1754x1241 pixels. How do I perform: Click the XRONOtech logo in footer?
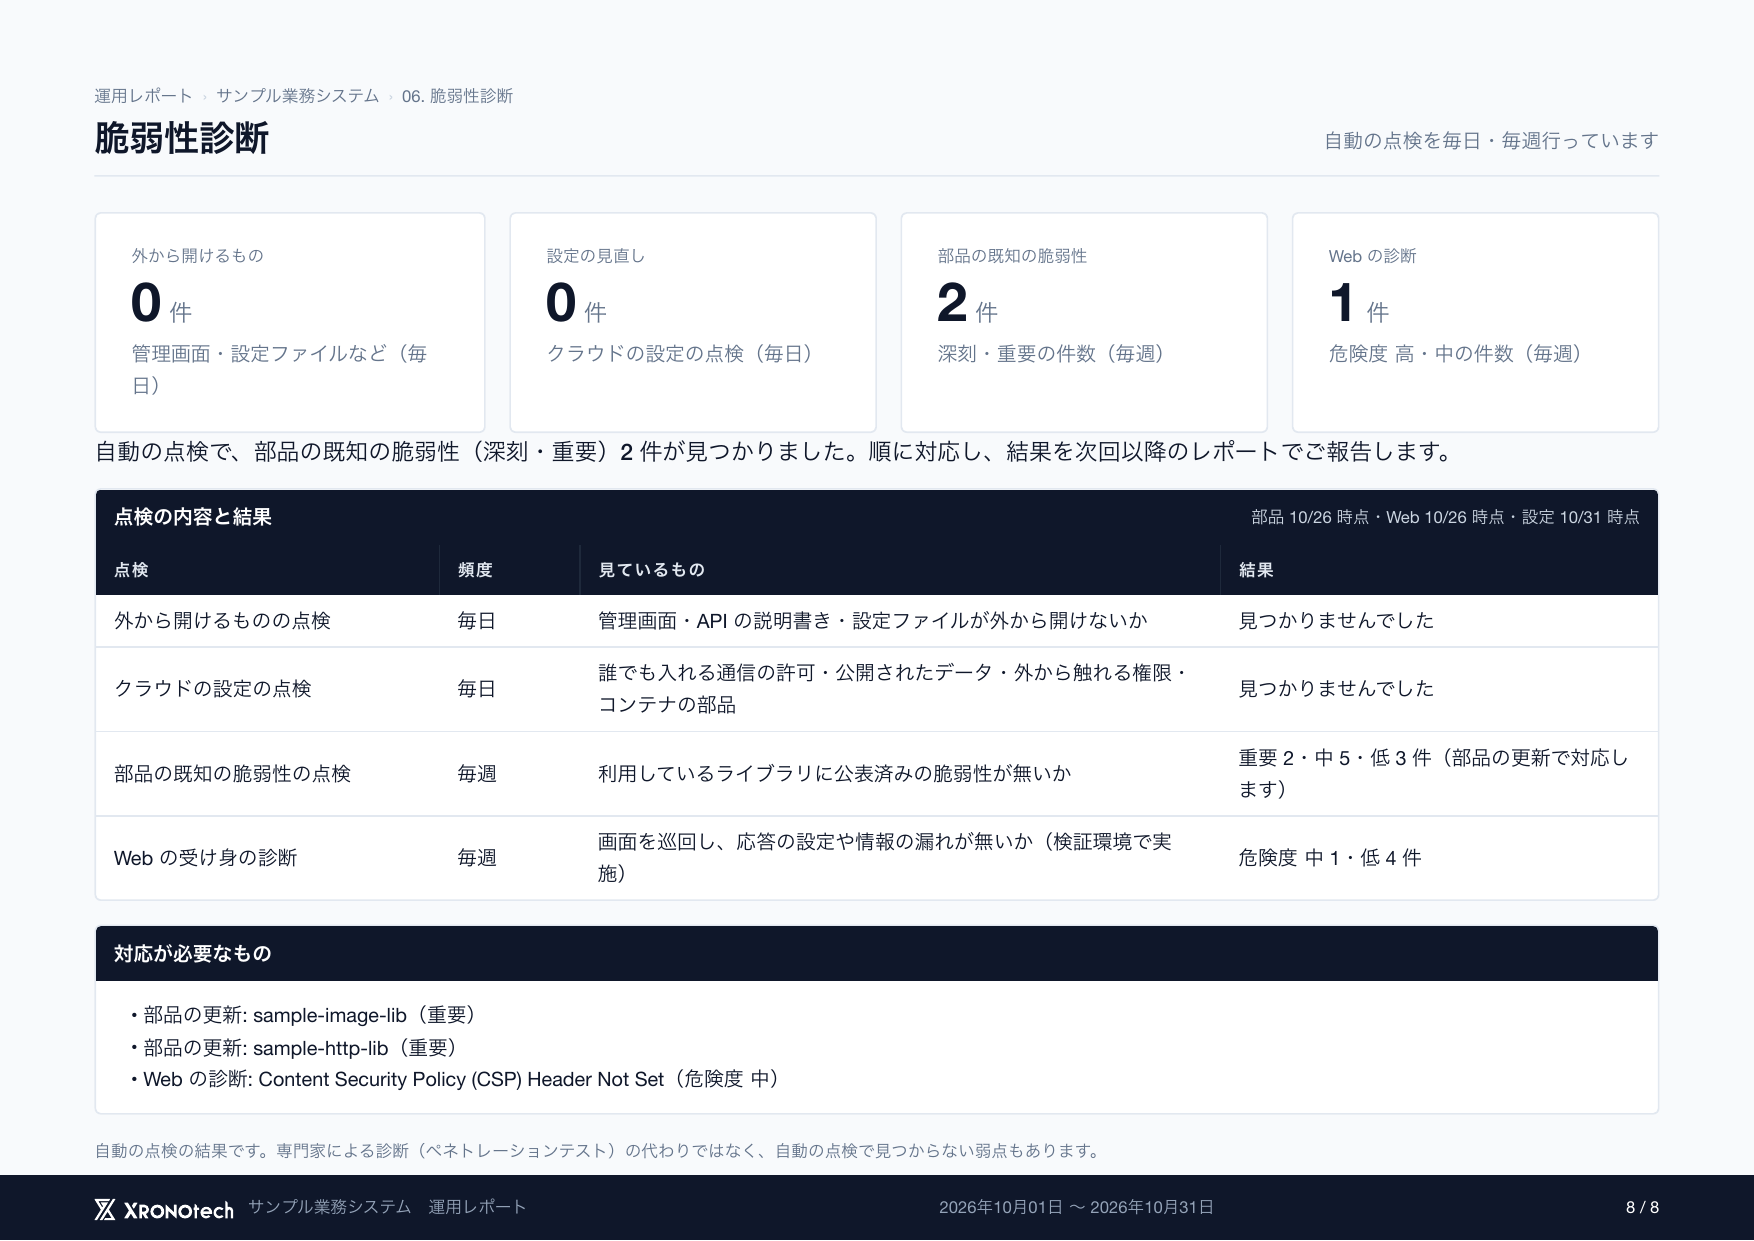[x=164, y=1209]
